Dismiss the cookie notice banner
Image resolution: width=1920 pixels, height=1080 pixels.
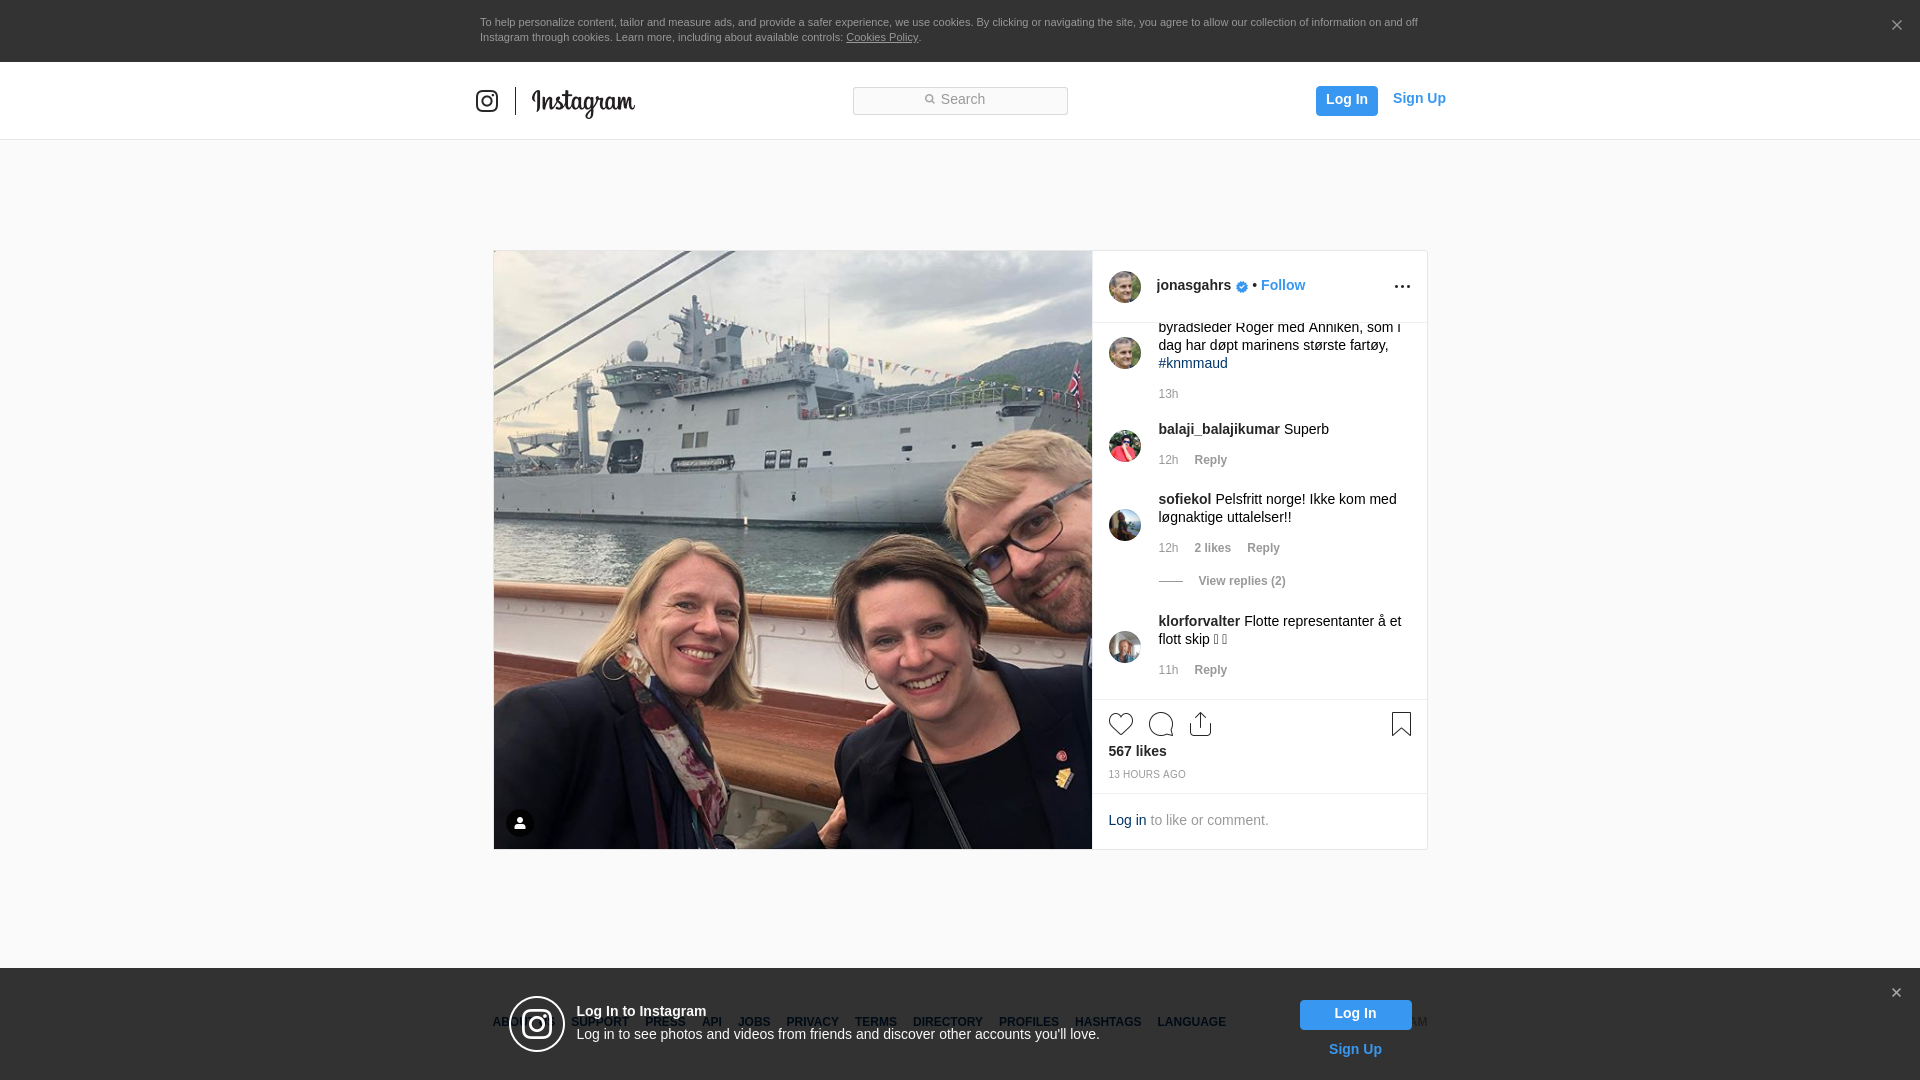(1896, 26)
